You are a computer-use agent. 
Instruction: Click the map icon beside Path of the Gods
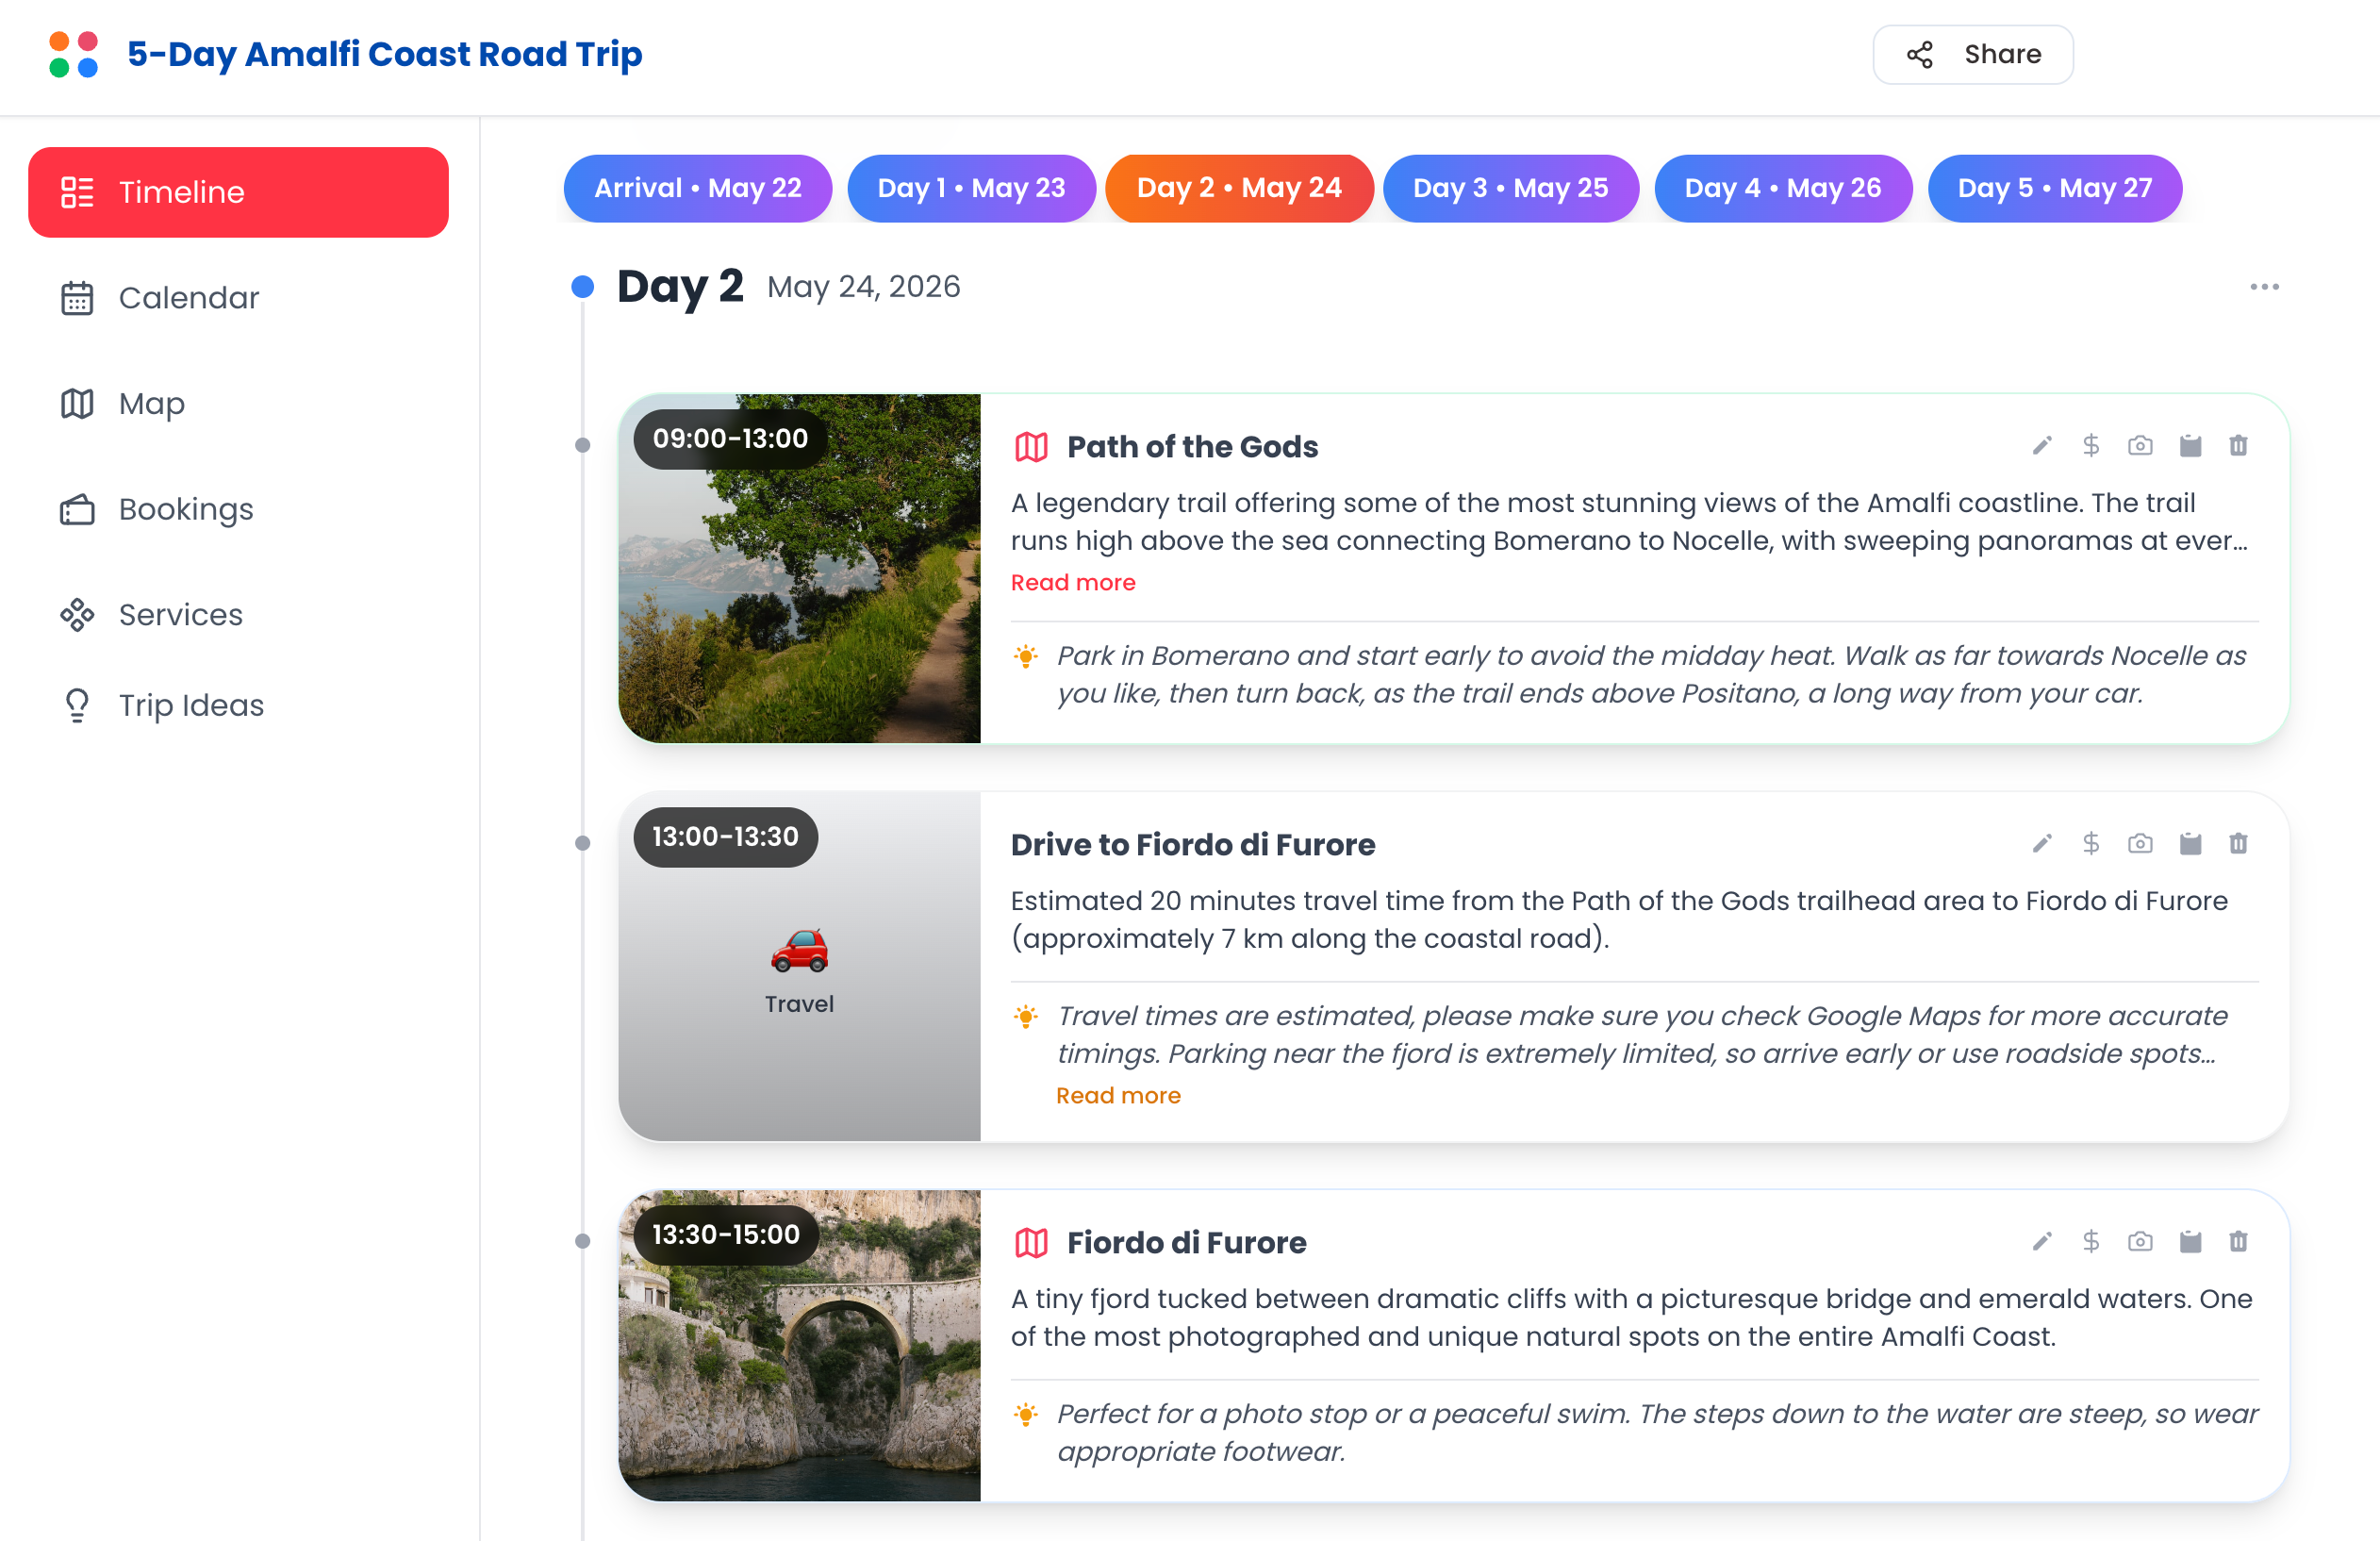[x=1031, y=447]
